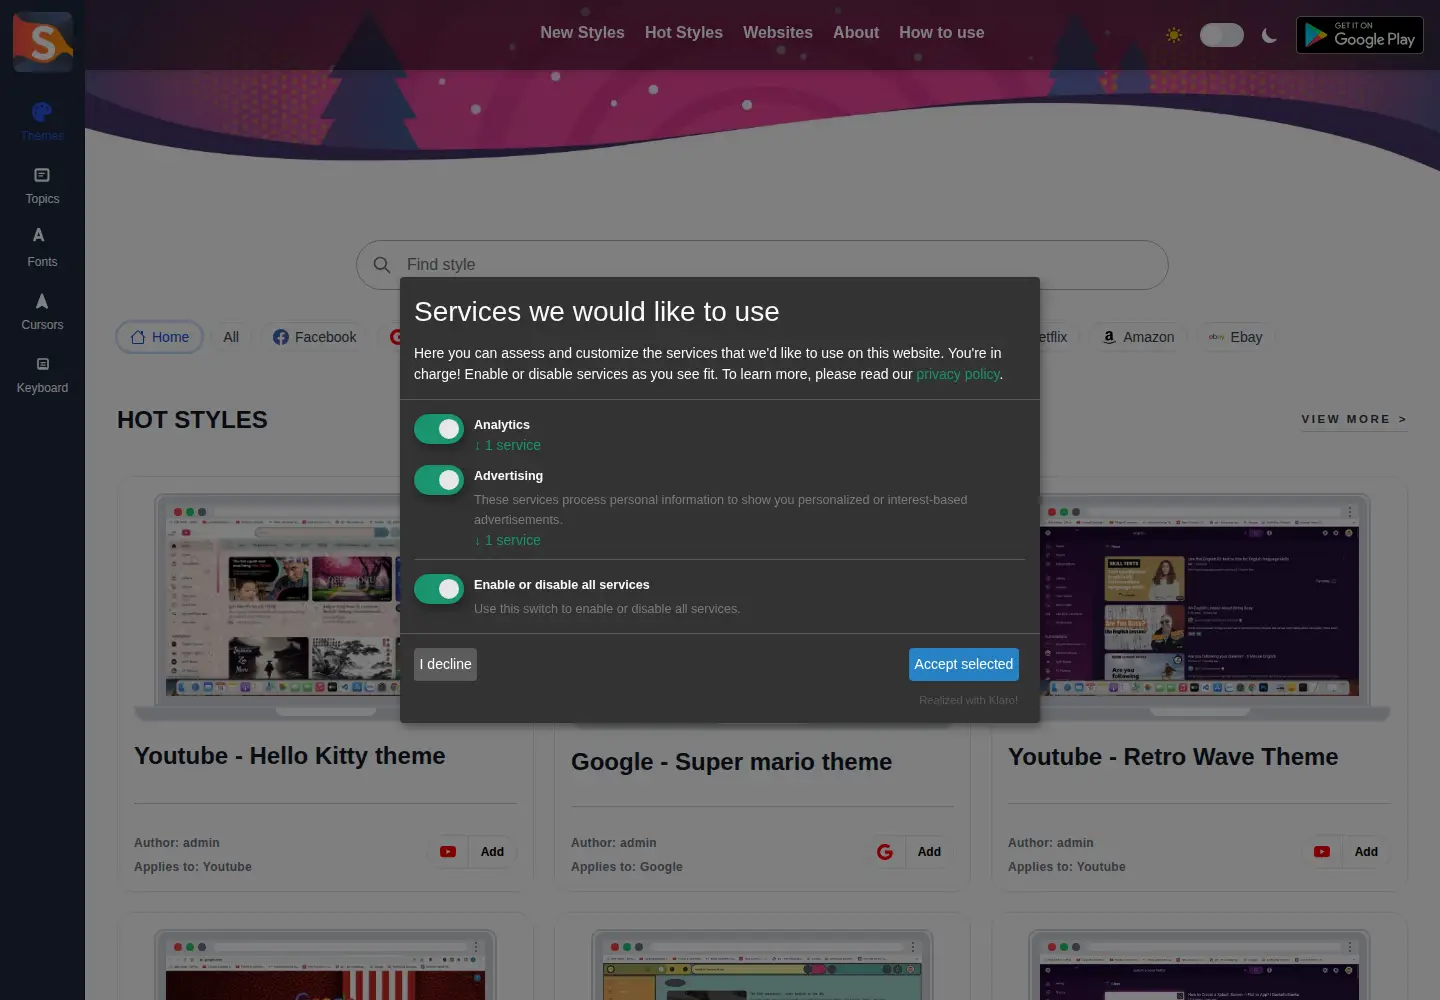Click the sun light-mode icon
Screen dimensions: 1440x1000
pos(1174,35)
